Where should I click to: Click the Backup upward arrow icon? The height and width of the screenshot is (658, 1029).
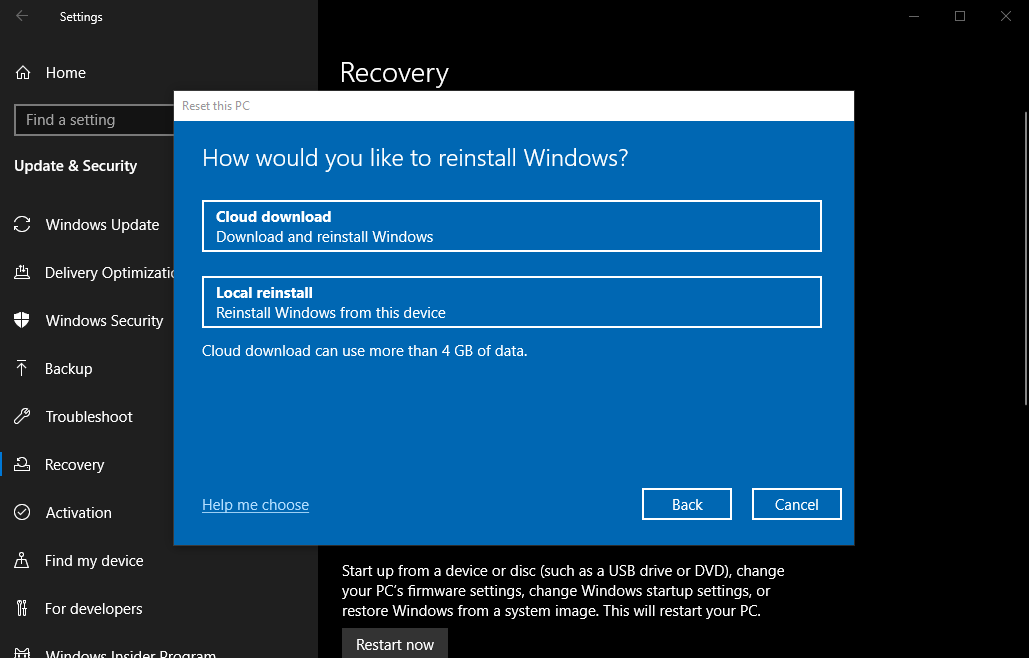click(x=22, y=369)
